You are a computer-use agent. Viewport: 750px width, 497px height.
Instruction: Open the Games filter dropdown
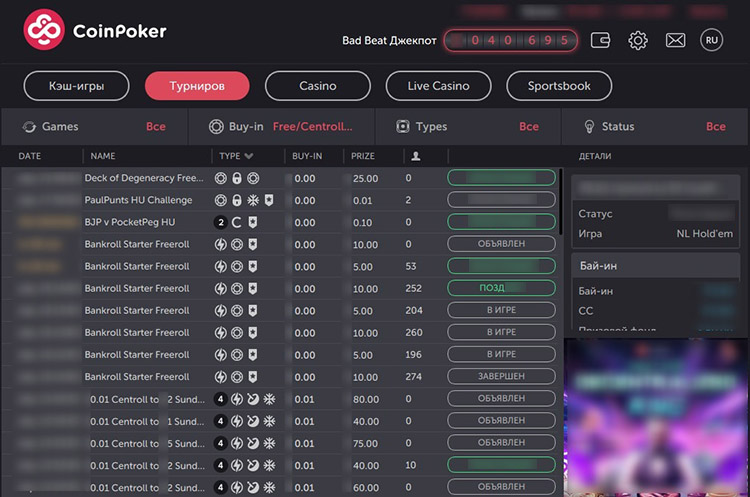pos(94,127)
